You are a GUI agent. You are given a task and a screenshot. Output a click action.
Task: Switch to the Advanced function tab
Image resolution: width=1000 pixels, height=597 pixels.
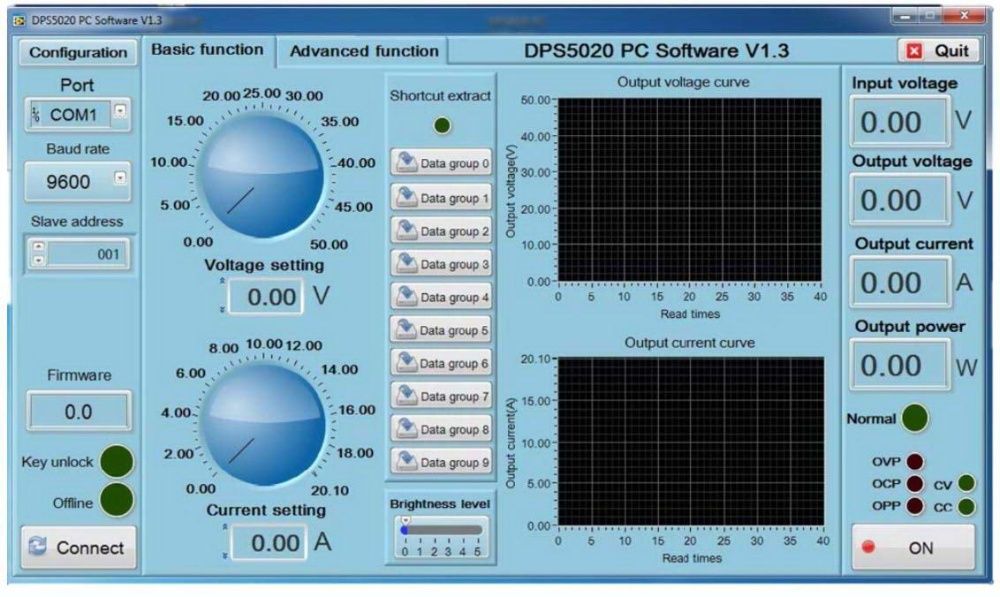364,51
